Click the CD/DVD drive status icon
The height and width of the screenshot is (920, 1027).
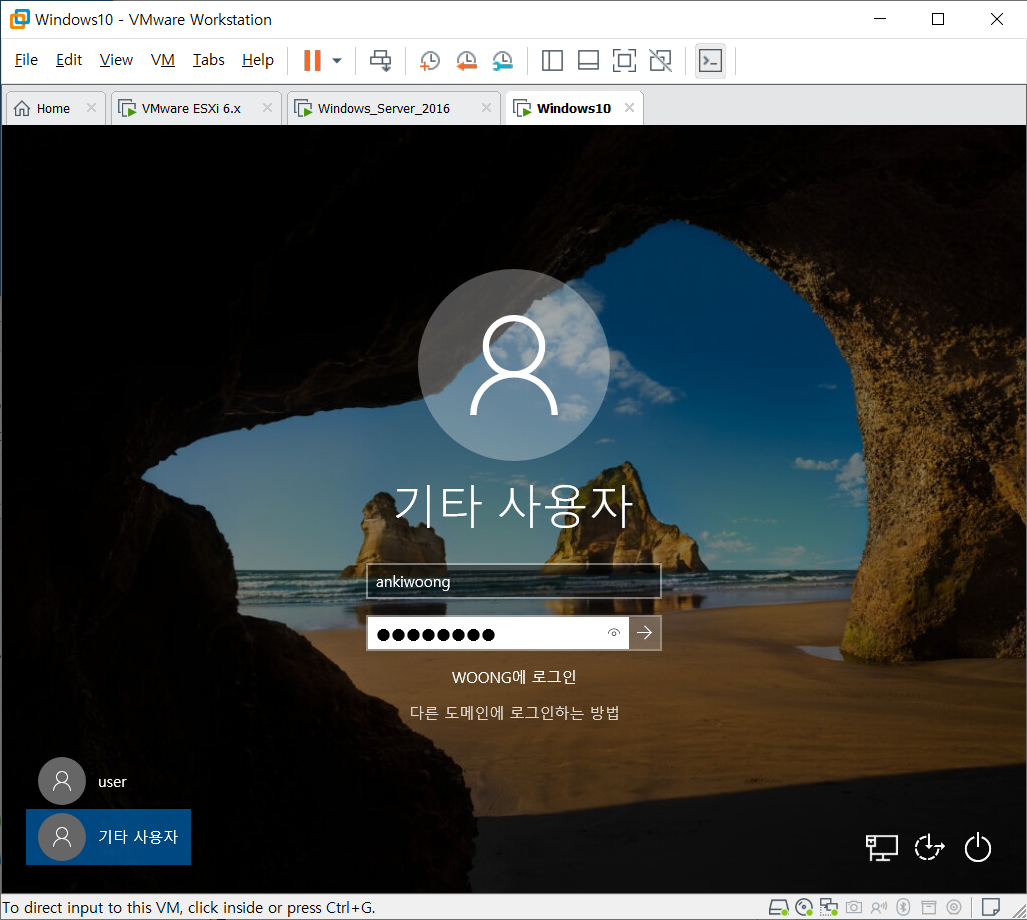click(804, 908)
